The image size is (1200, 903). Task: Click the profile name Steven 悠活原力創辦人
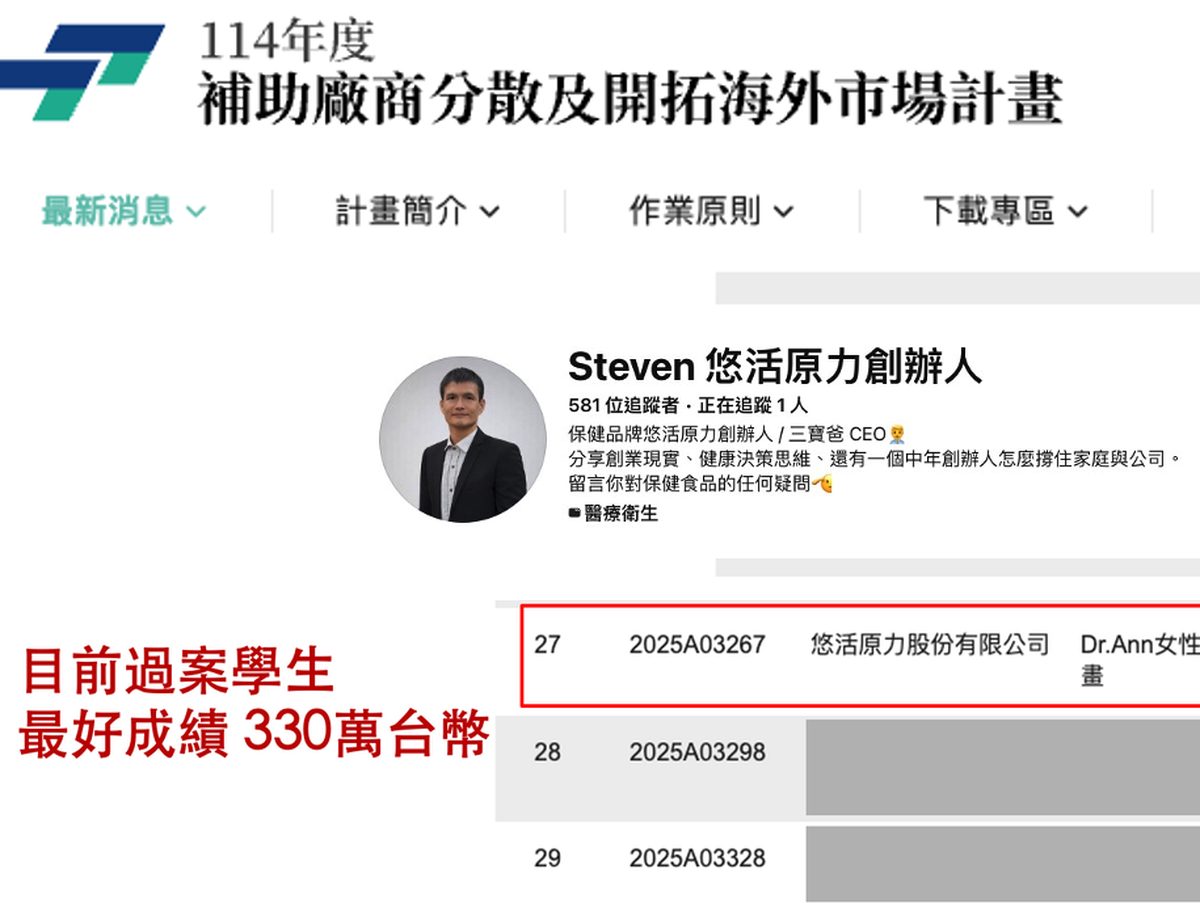(775, 367)
